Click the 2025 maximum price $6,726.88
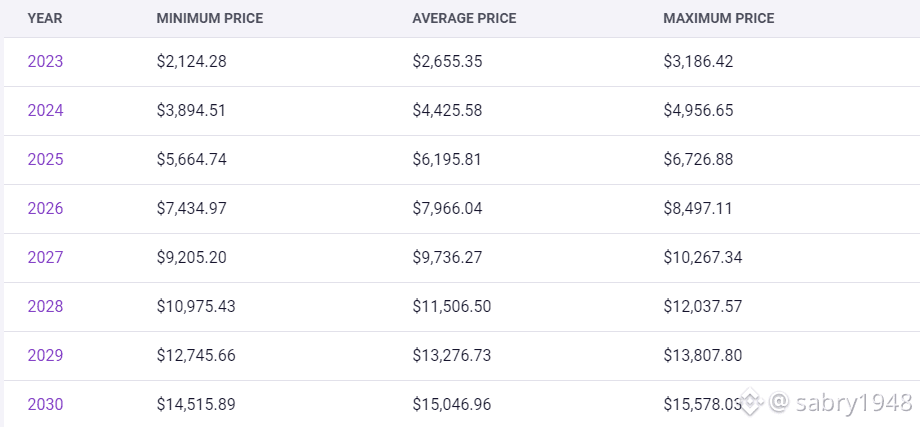This screenshot has width=920, height=427. pyautogui.click(x=698, y=160)
